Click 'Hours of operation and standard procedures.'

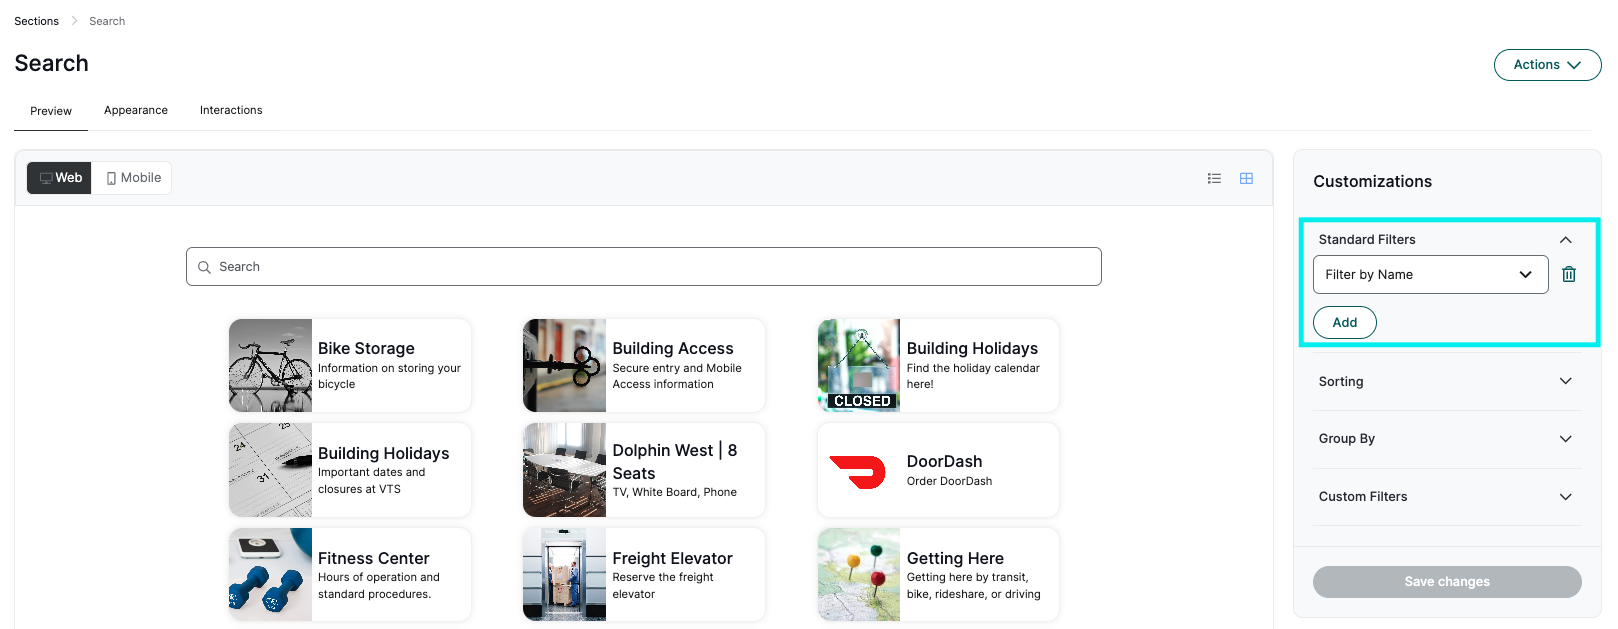point(378,586)
